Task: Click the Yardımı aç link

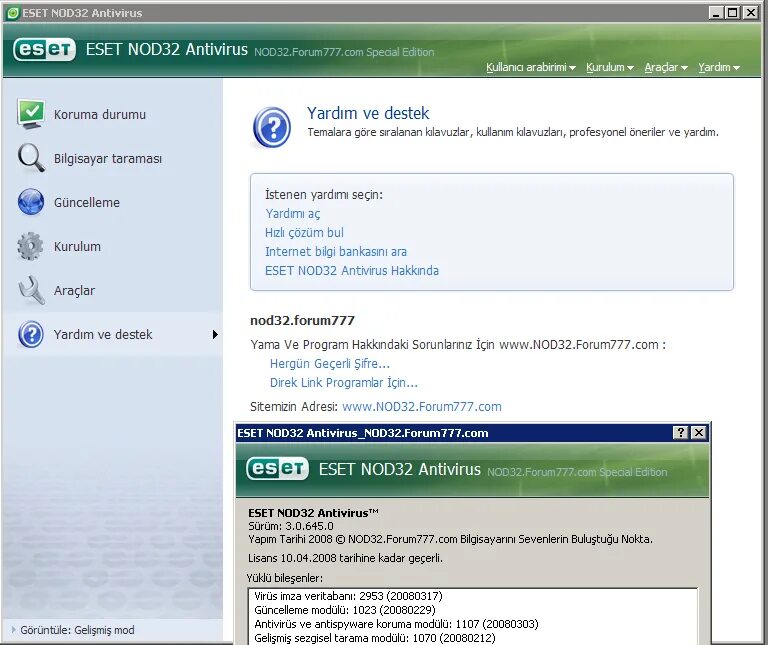Action: tap(292, 214)
